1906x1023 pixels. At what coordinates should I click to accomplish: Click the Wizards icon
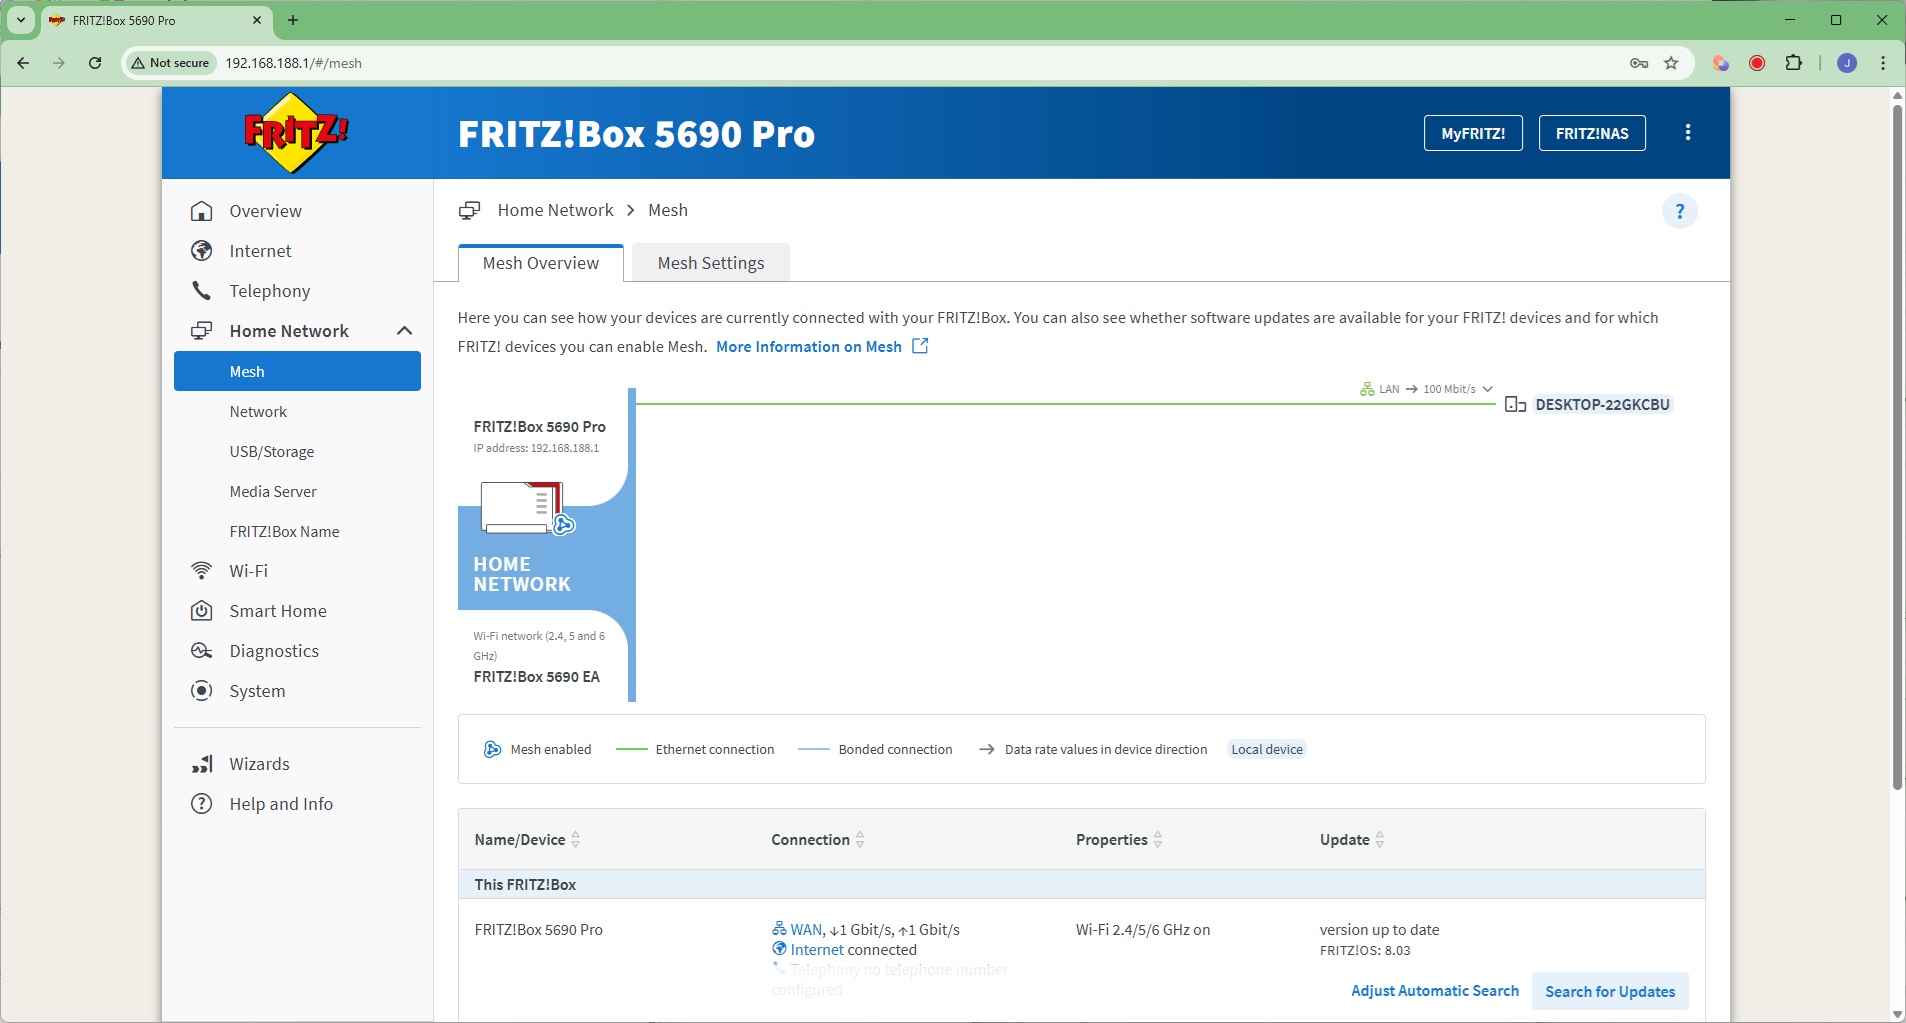pos(202,764)
